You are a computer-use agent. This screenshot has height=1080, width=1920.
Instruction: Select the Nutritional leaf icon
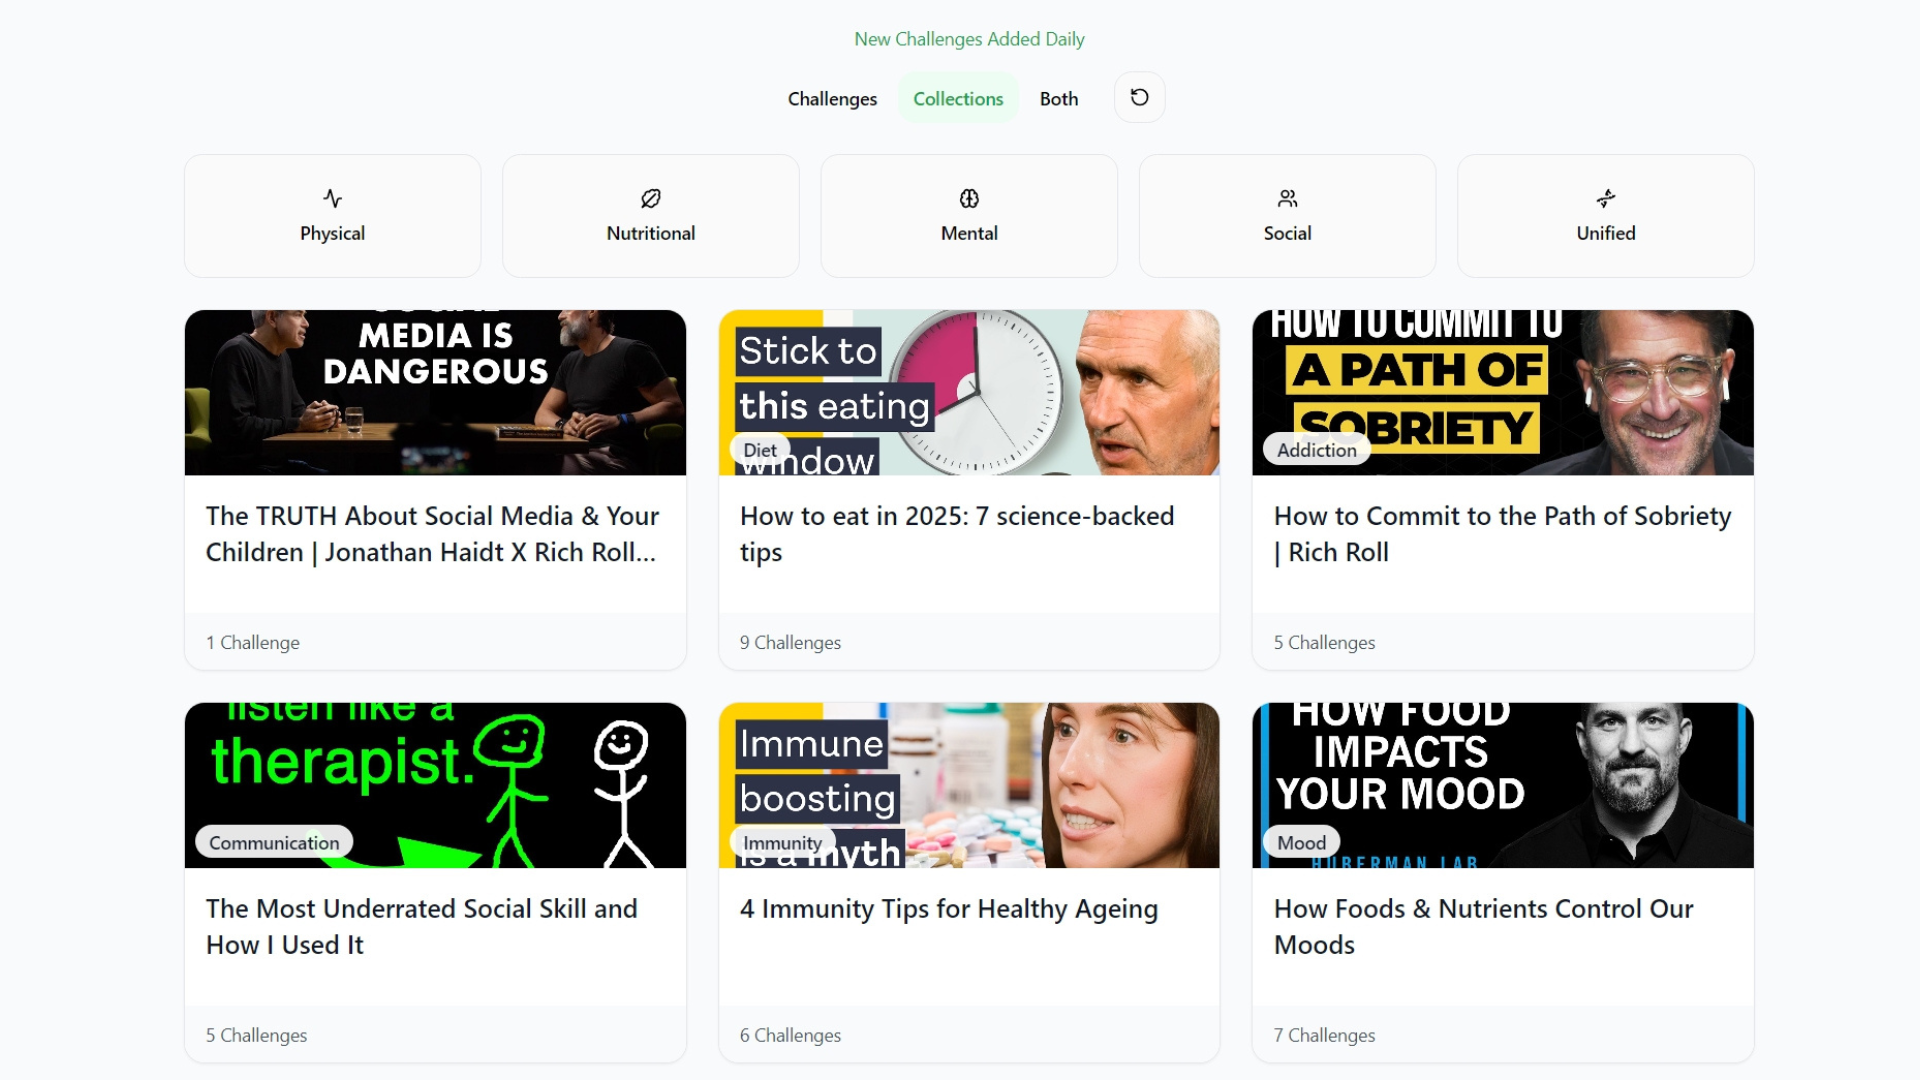tap(650, 198)
